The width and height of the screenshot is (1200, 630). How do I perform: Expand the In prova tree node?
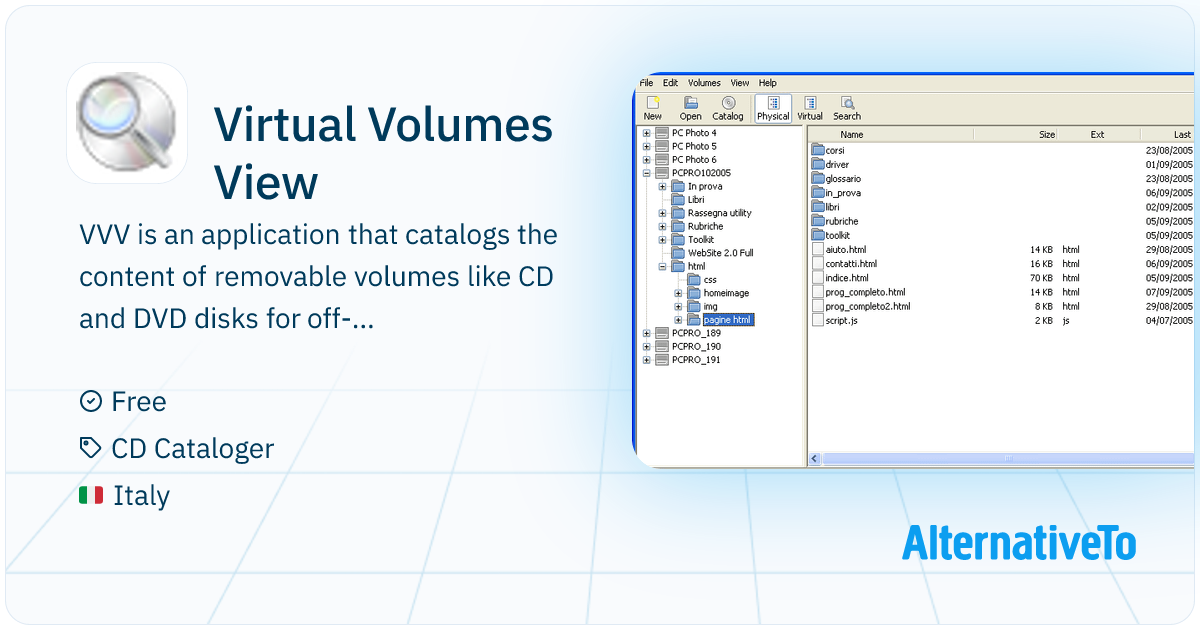pos(662,186)
